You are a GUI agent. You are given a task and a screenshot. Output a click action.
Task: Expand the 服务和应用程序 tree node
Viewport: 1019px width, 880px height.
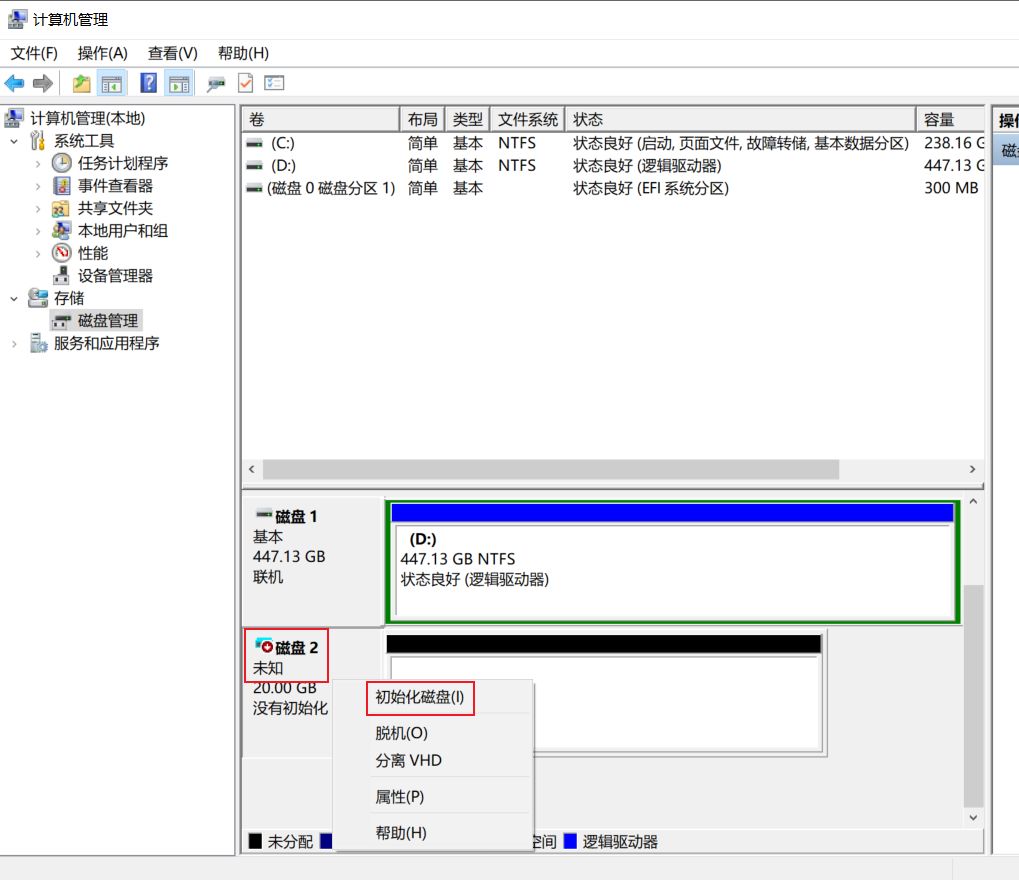pos(15,344)
